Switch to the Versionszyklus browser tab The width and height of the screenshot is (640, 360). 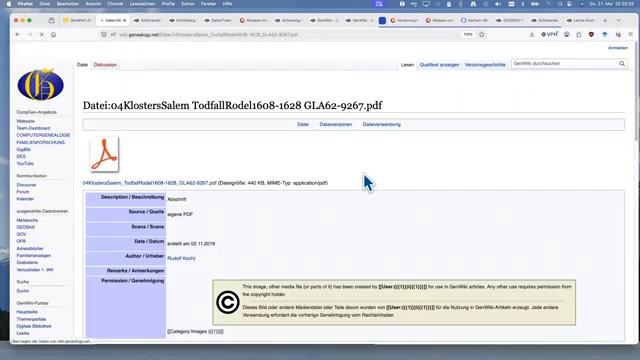(x=404, y=20)
